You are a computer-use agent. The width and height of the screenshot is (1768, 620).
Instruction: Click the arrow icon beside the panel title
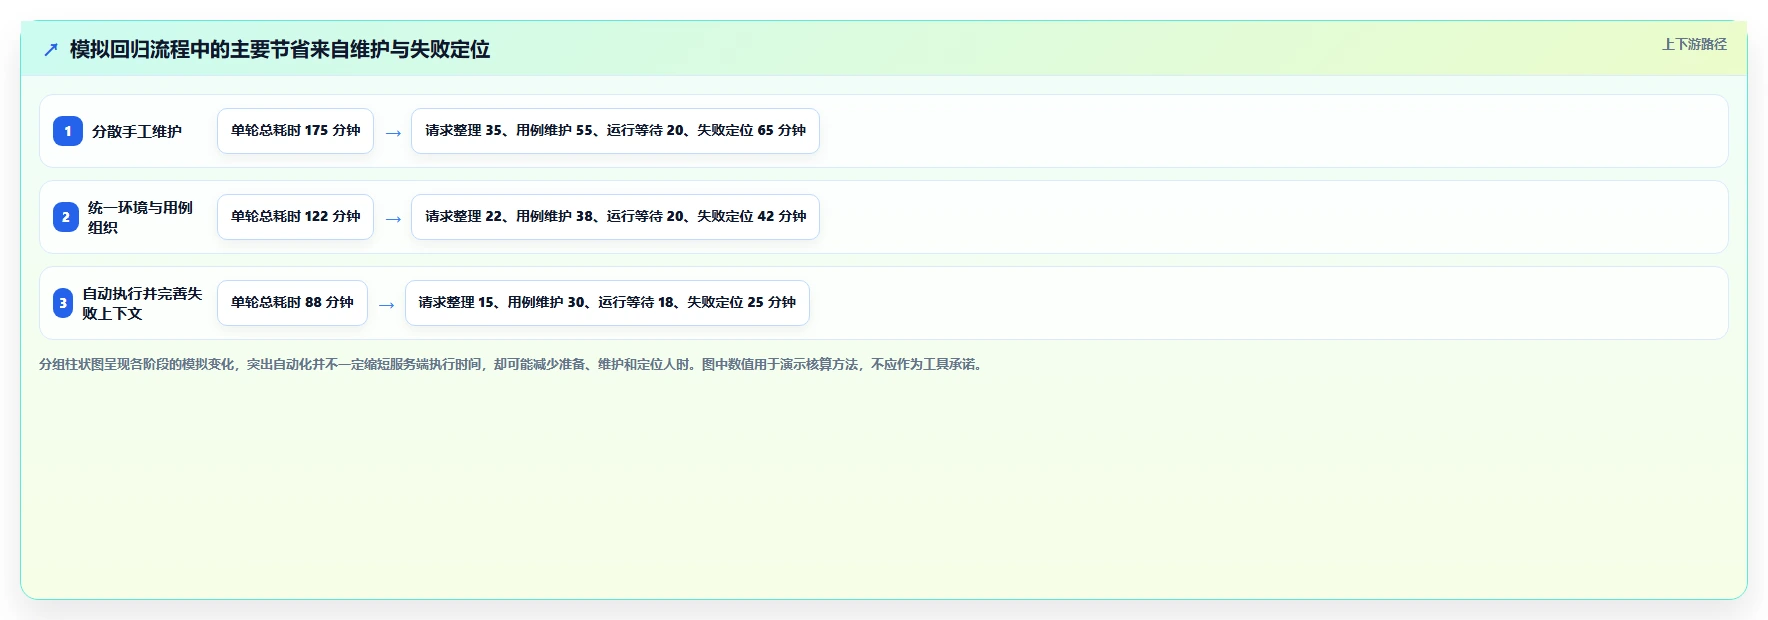(x=51, y=49)
